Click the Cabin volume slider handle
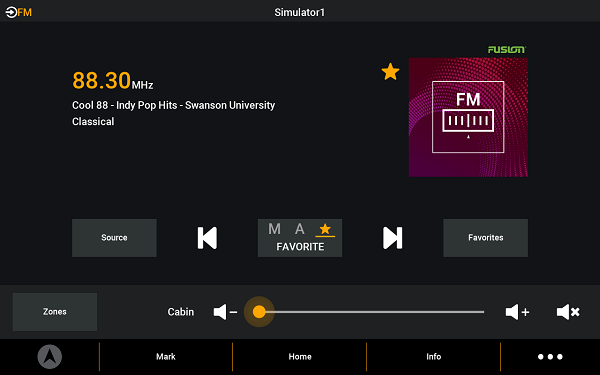Image resolution: width=600 pixels, height=375 pixels. pos(259,312)
